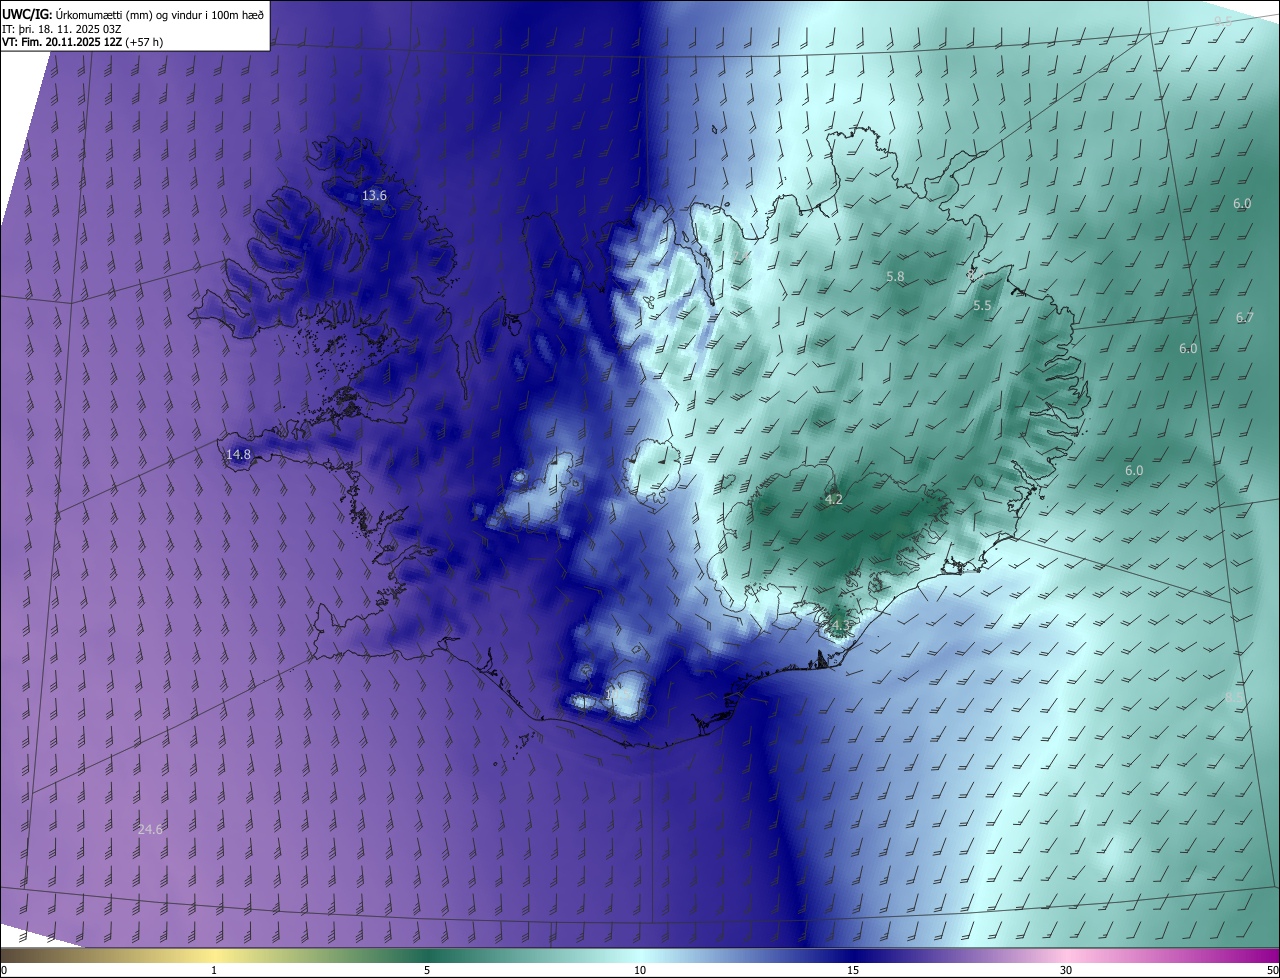Screen dimensions: 1280x978
Task: Click the 1 tick label on the colorbar
Action: 214,970
